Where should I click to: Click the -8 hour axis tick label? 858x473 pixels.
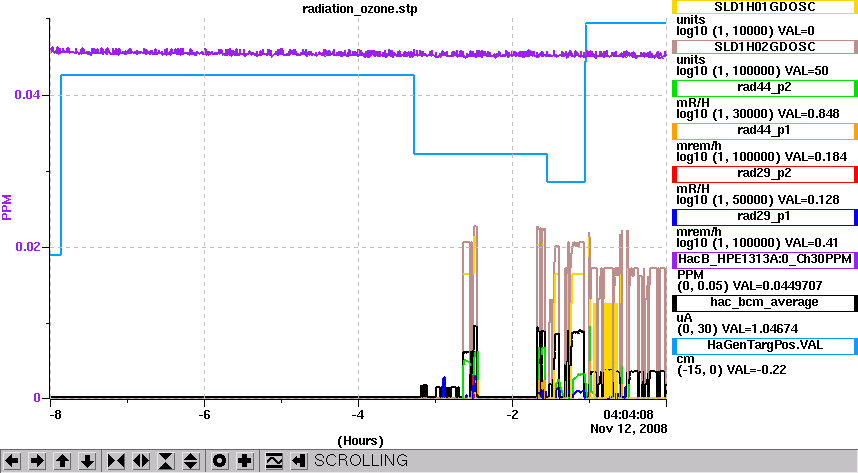coord(55,414)
